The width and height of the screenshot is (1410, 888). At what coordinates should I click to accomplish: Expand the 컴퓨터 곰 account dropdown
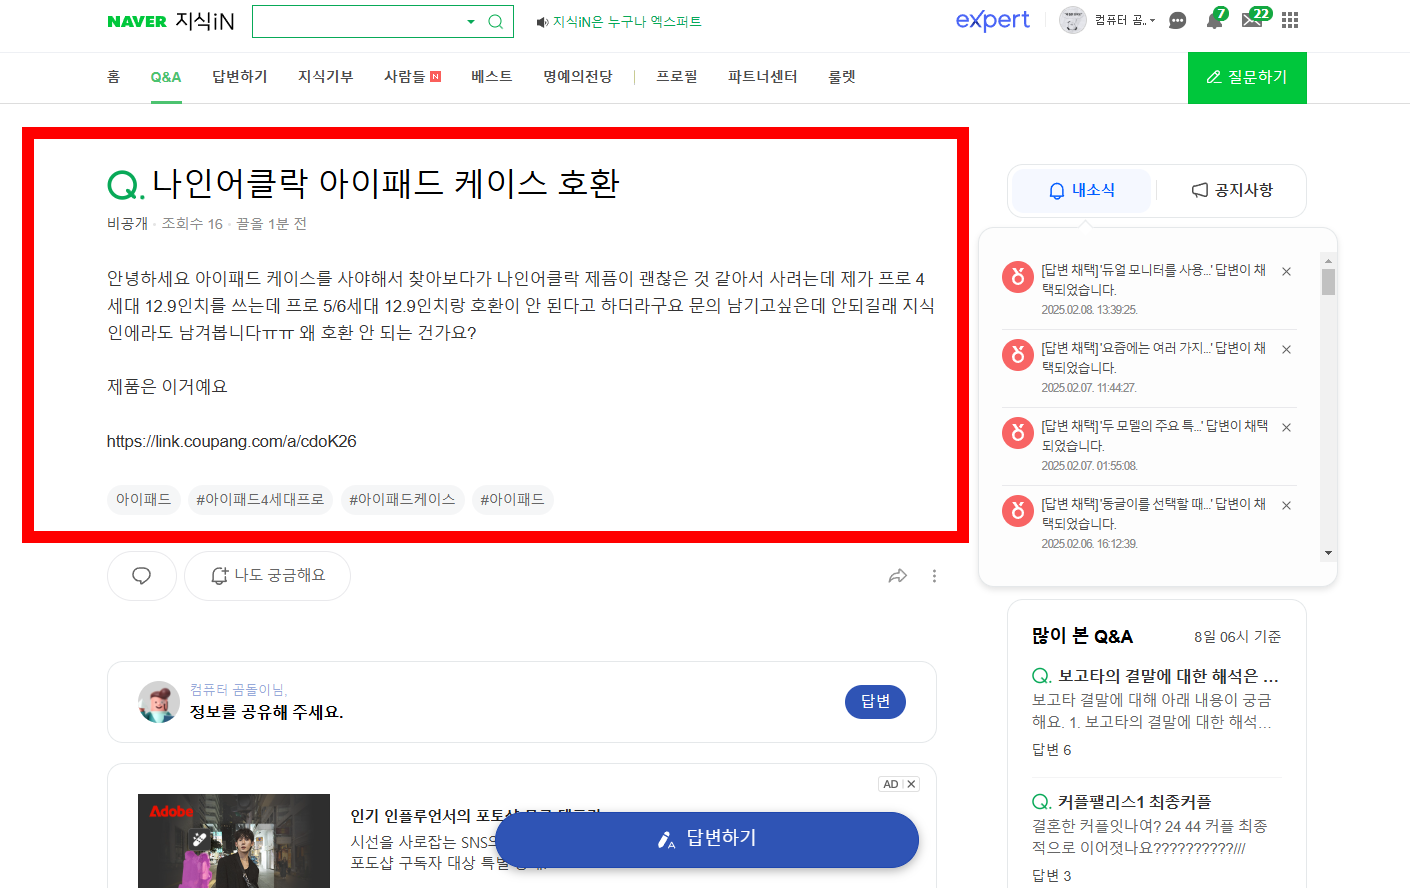(1125, 20)
